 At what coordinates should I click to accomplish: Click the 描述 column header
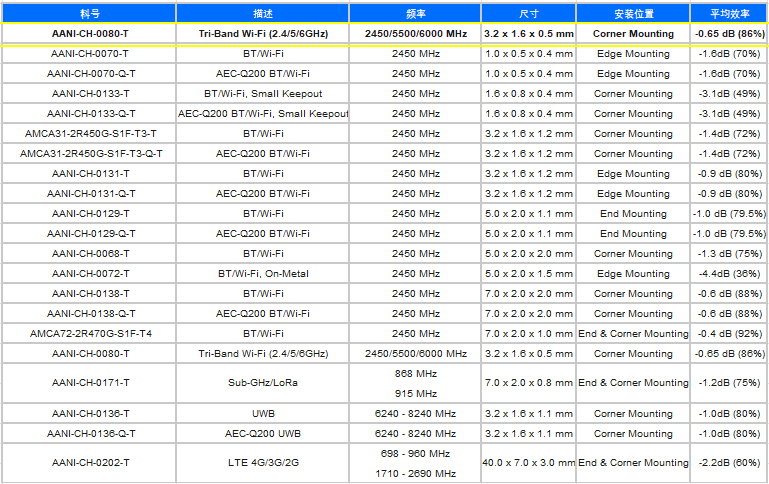[x=263, y=14]
